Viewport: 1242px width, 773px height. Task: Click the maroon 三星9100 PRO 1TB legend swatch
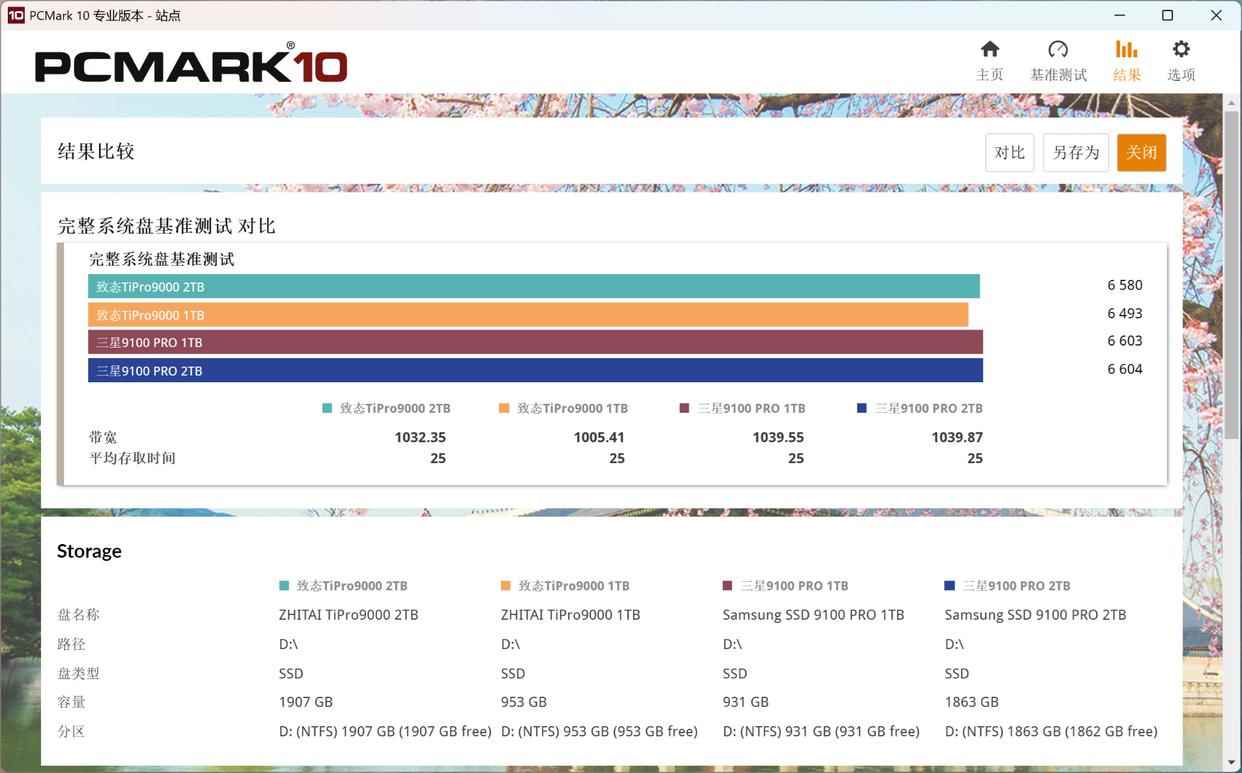[x=684, y=408]
